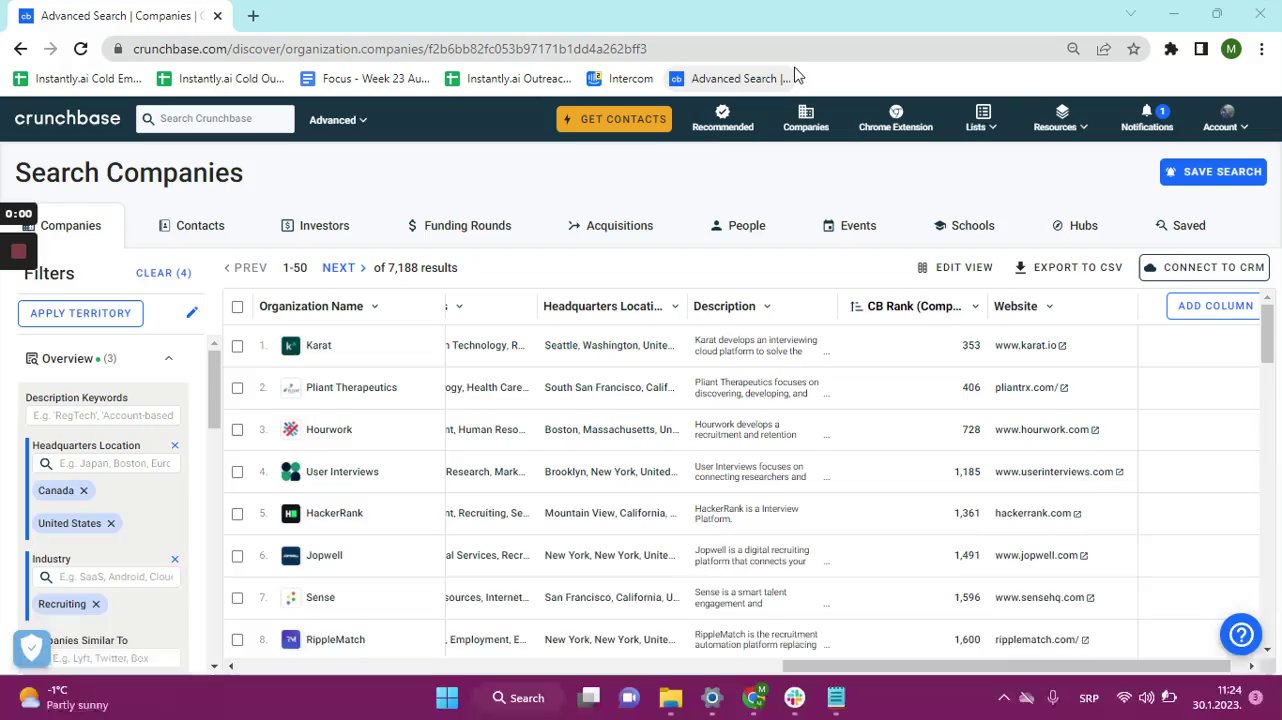
Task: Switch to the Contacts tab
Action: (191, 226)
